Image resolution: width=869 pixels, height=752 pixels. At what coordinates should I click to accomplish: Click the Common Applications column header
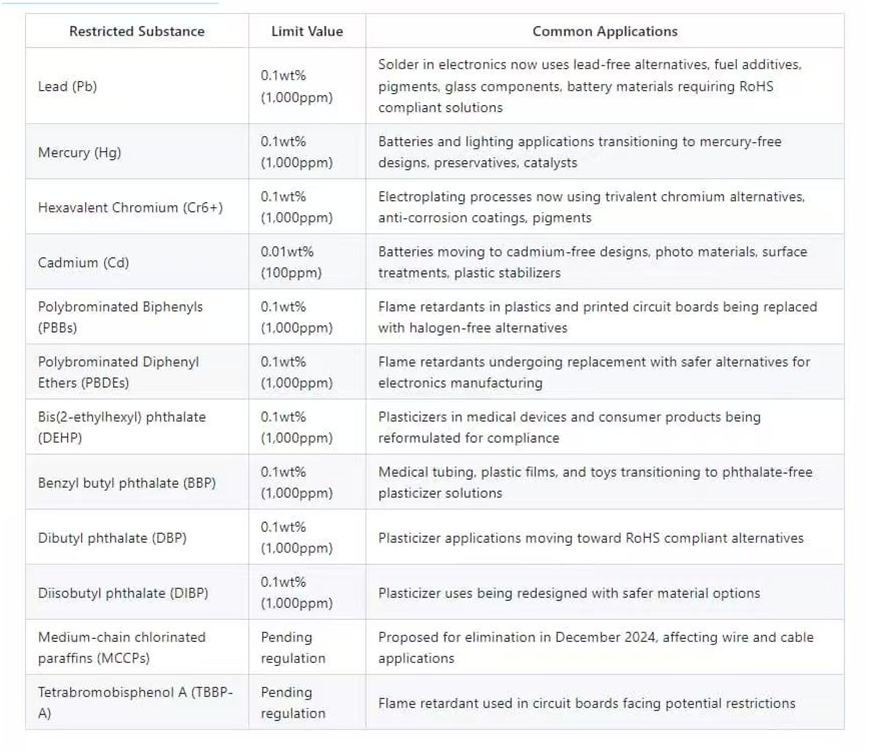605,31
